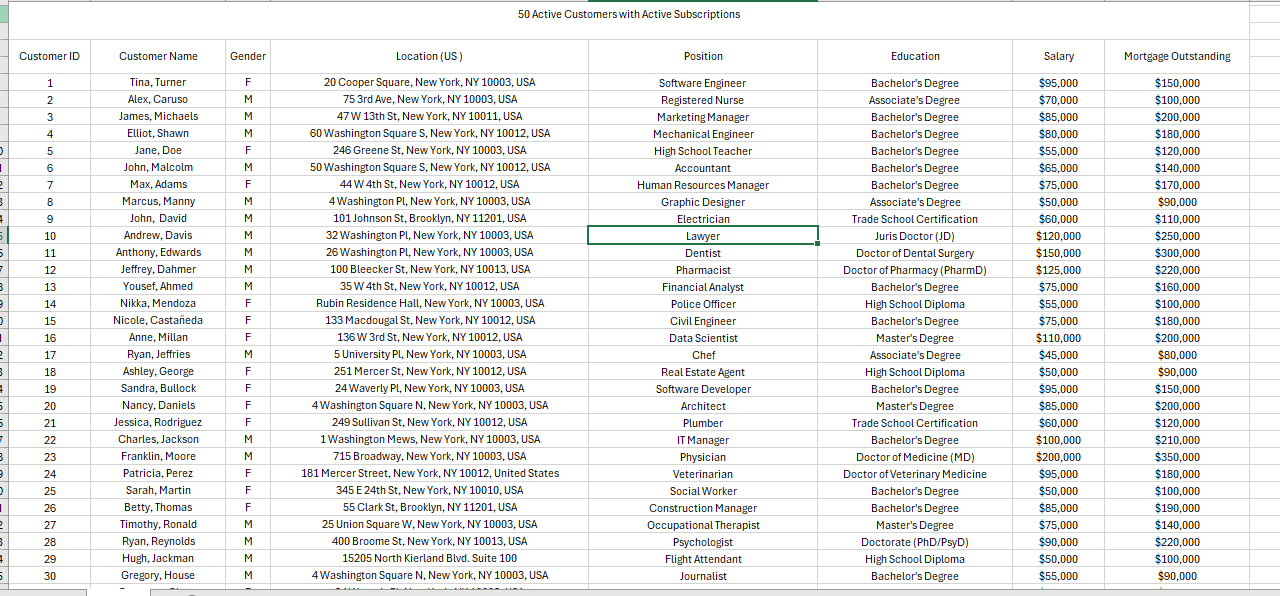1280x596 pixels.
Task: Click the 'Position' header cell
Action: 703,56
